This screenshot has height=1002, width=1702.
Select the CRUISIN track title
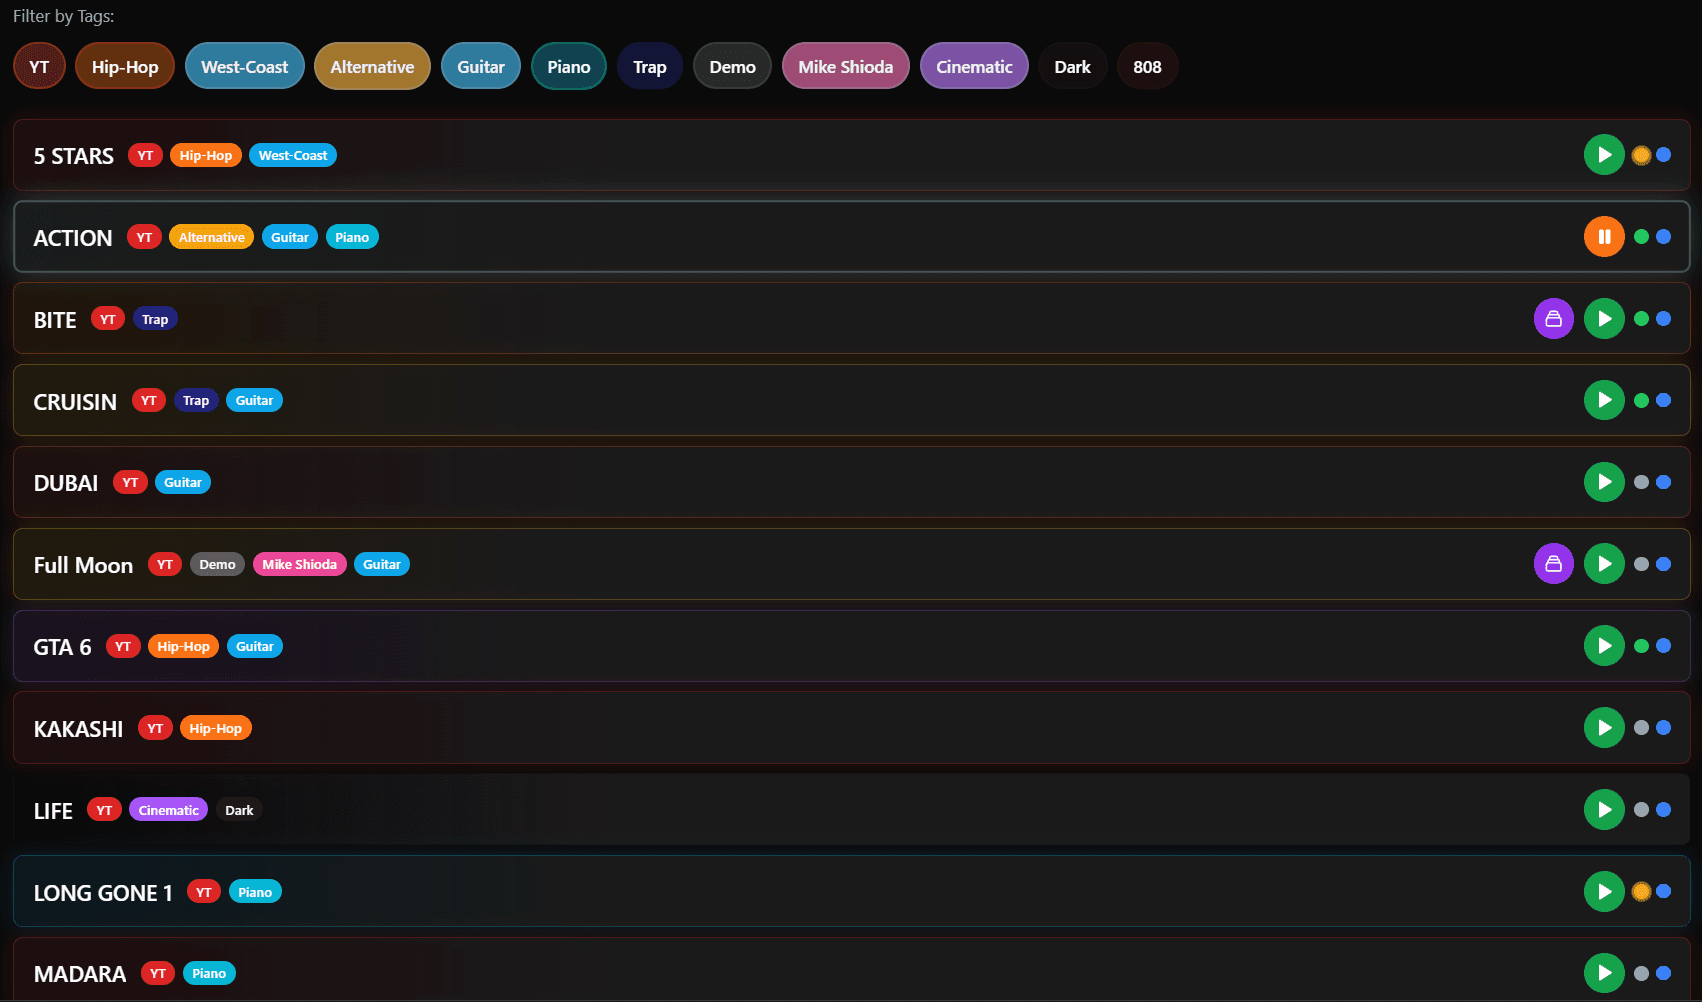click(75, 401)
